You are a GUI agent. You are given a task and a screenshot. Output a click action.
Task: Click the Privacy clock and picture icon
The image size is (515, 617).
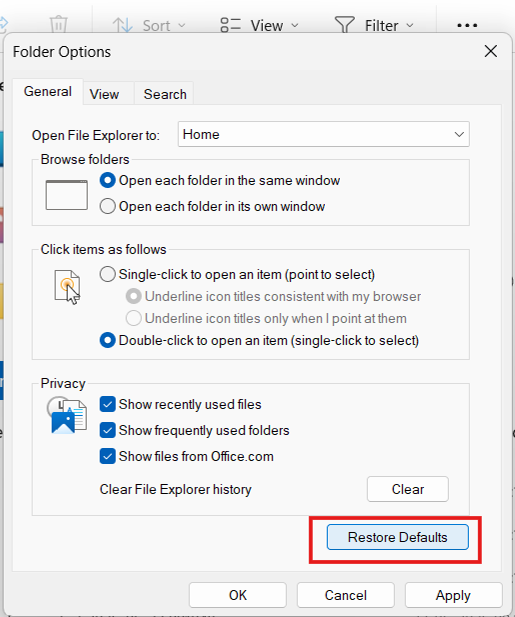67,415
